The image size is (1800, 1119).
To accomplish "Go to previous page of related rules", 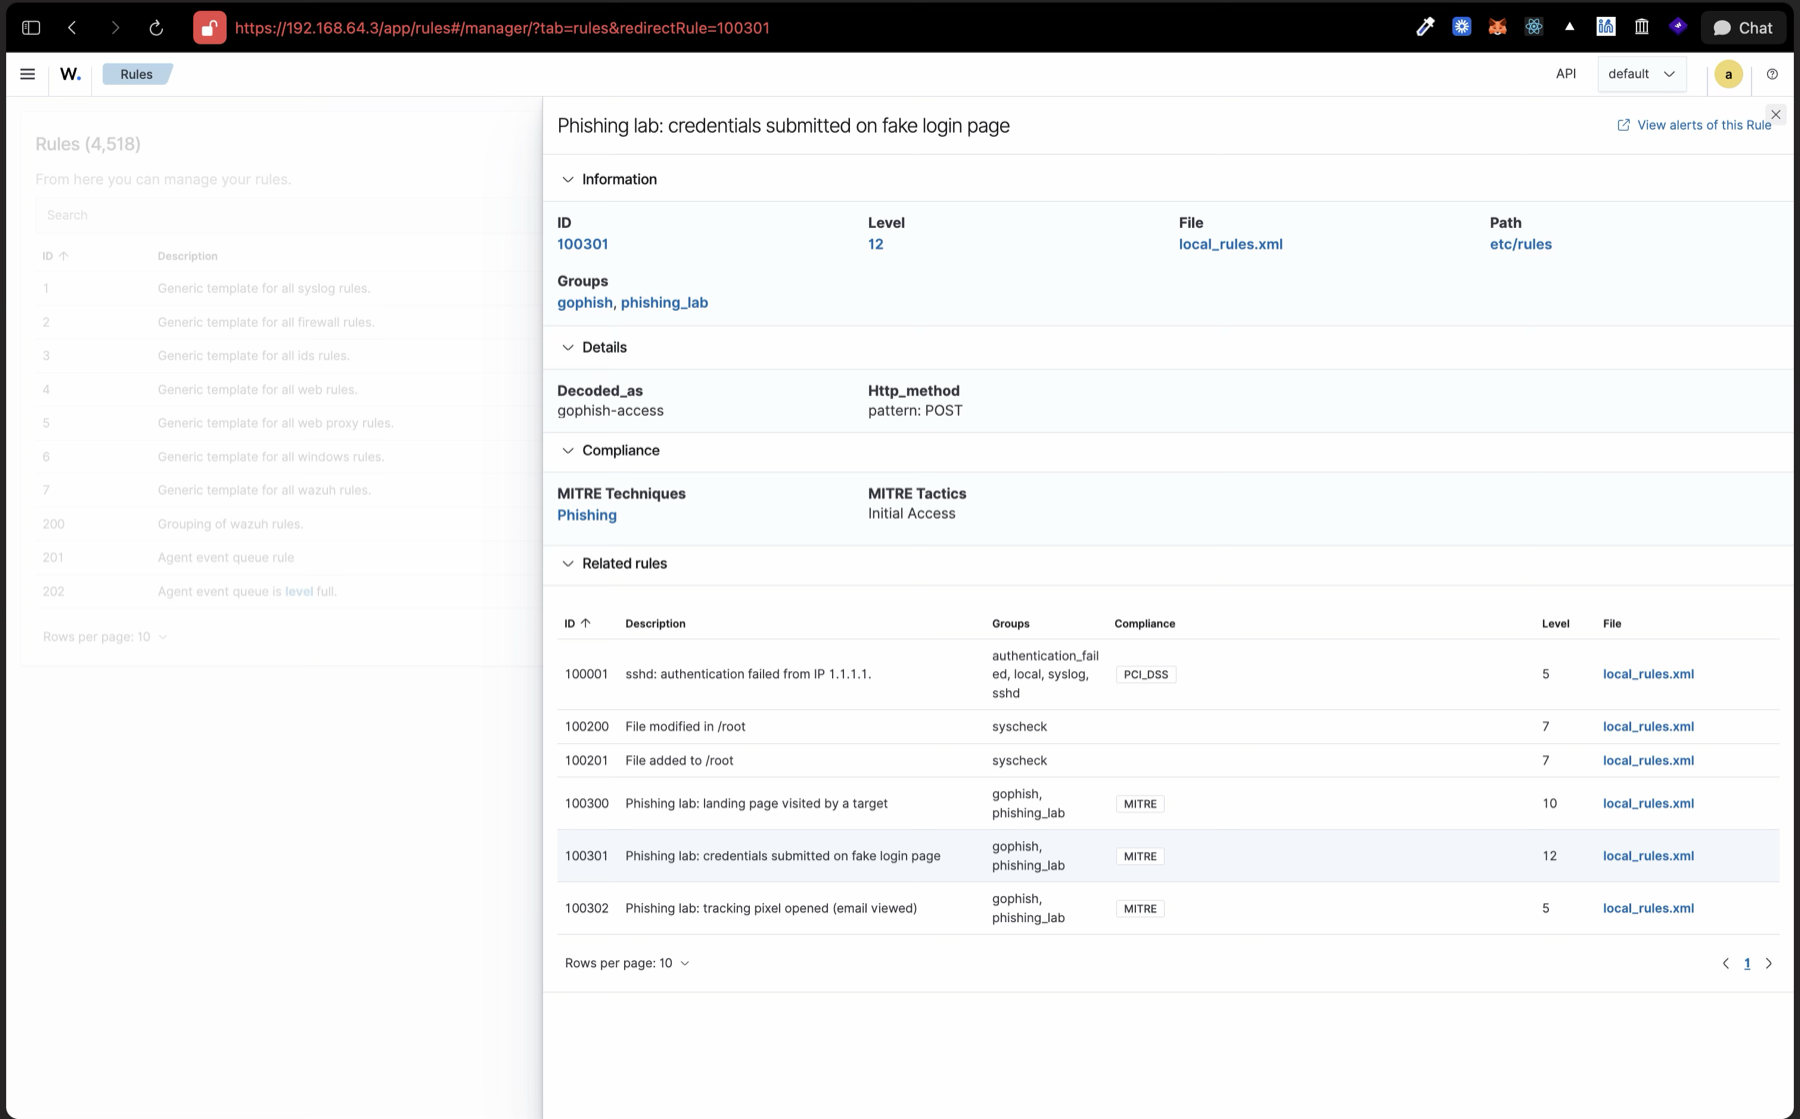I will tap(1725, 964).
